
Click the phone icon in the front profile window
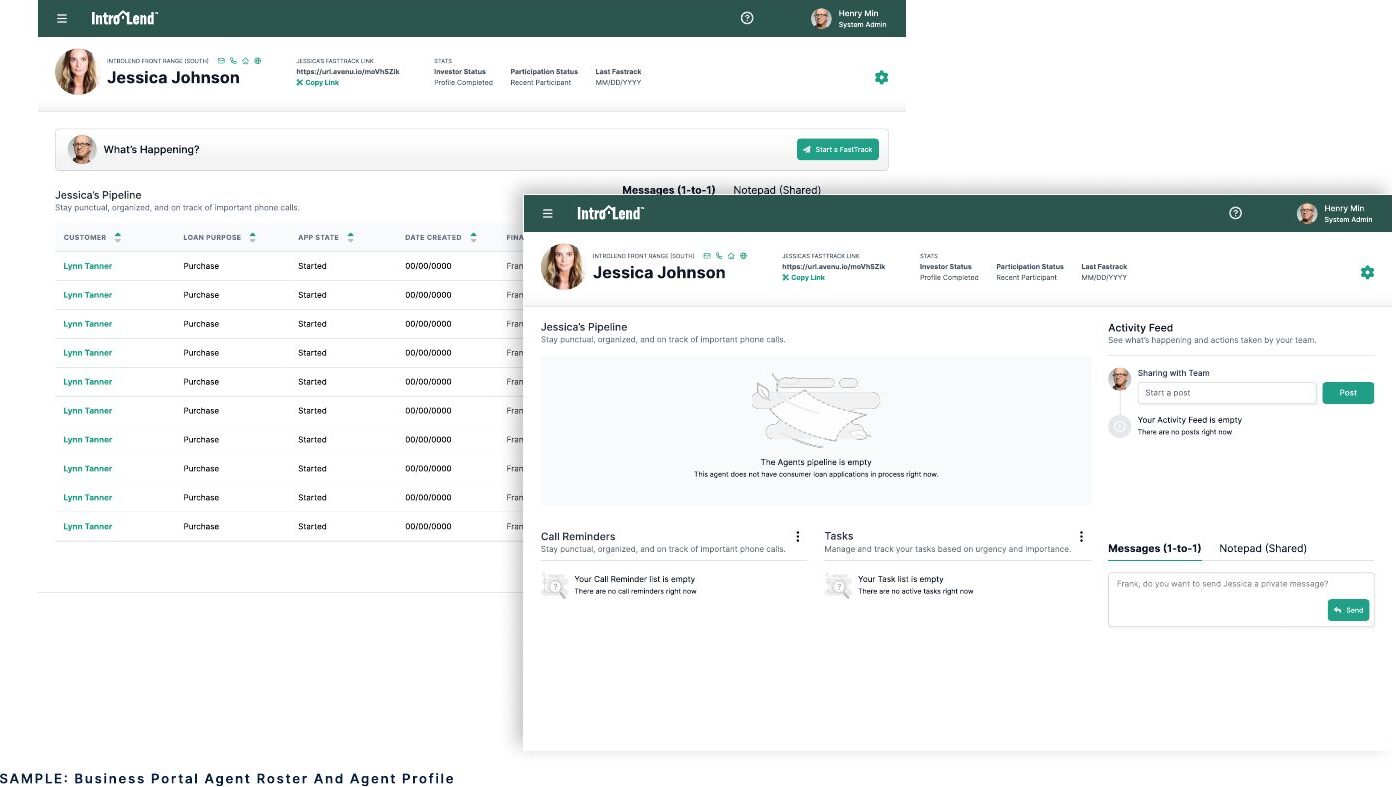point(719,255)
